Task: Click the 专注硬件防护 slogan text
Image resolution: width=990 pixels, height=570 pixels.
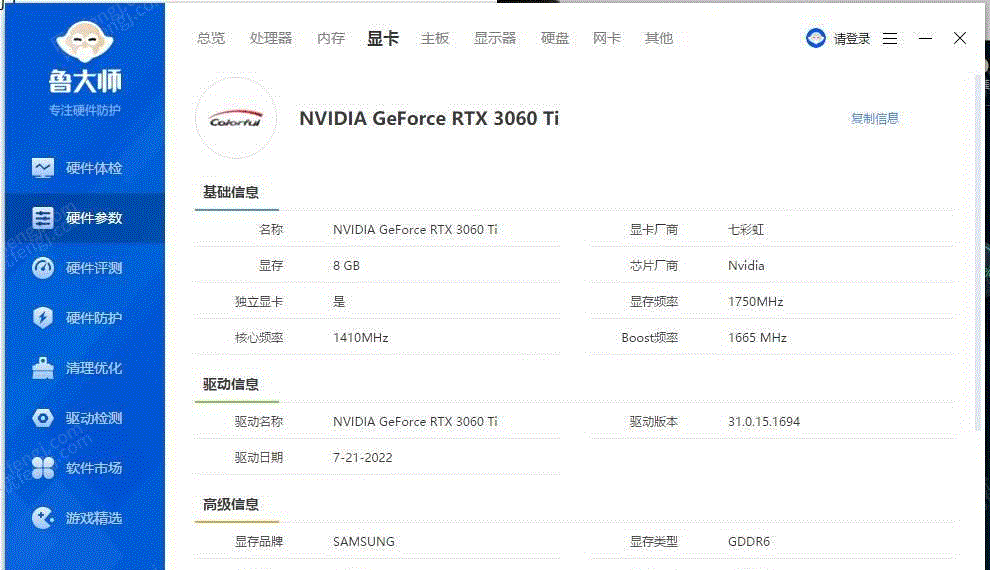Action: (85, 110)
